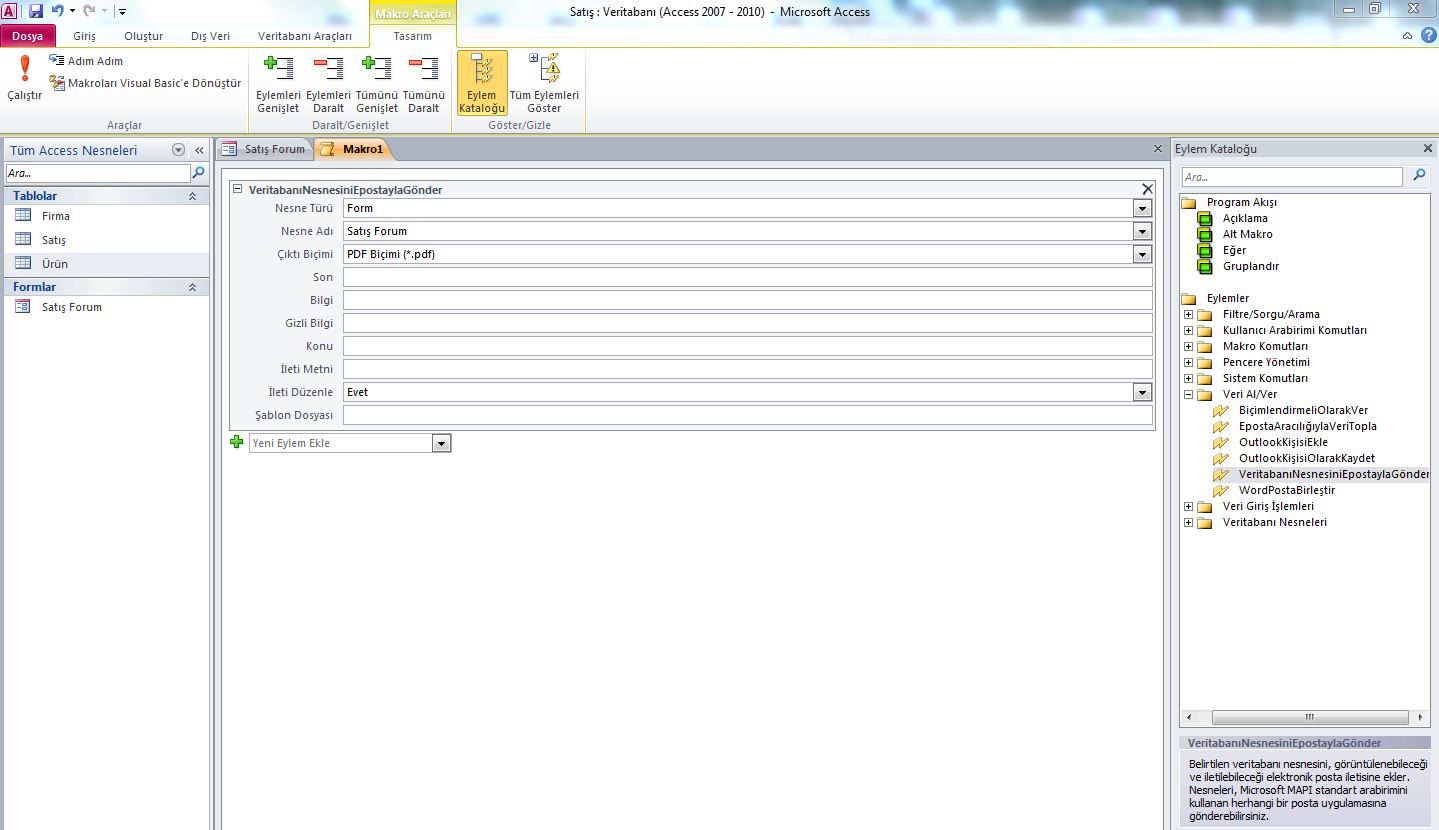Collapse the macro action with minus box
The image size is (1439, 830).
coord(237,189)
